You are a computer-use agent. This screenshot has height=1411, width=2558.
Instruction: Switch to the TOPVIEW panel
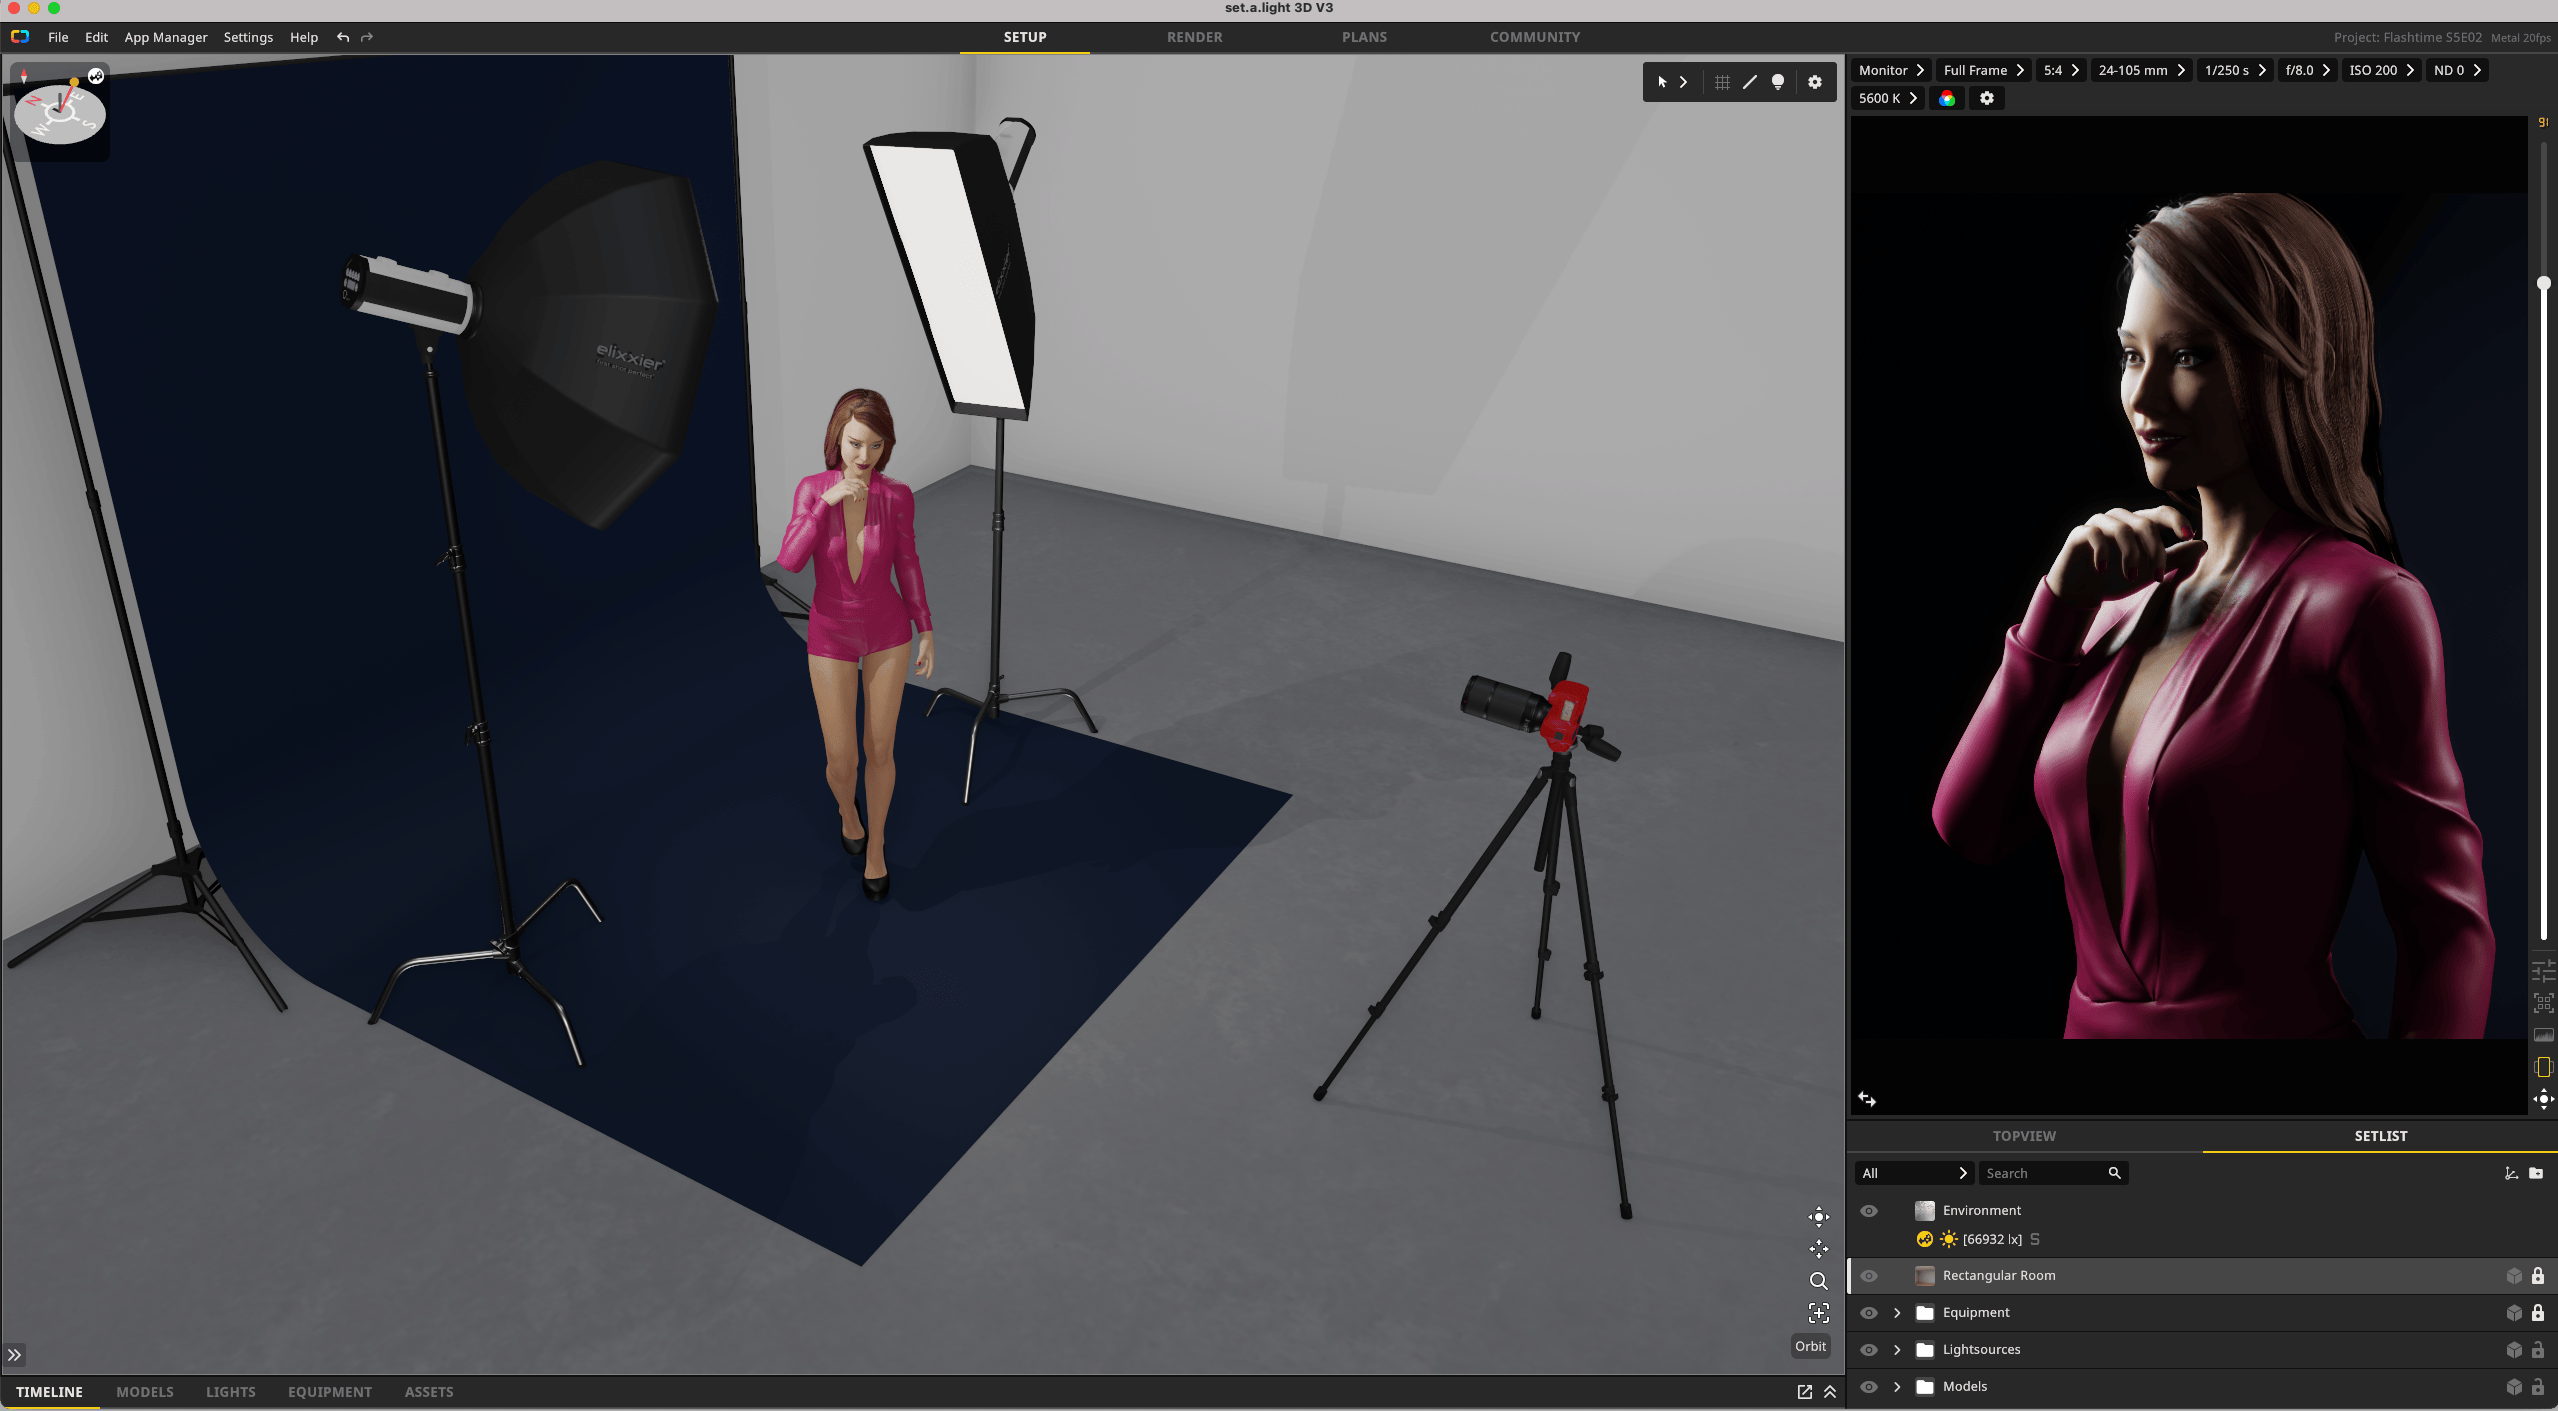pyautogui.click(x=2023, y=1136)
